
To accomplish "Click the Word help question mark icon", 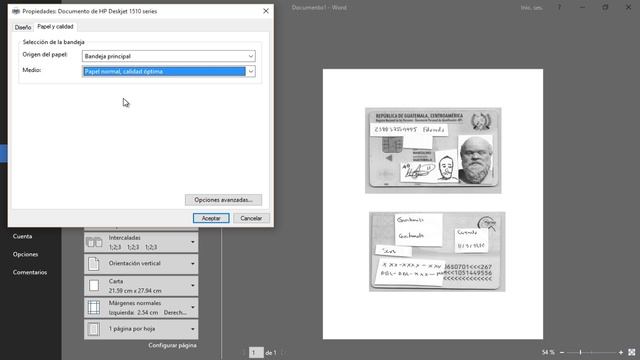I will pyautogui.click(x=559, y=7).
